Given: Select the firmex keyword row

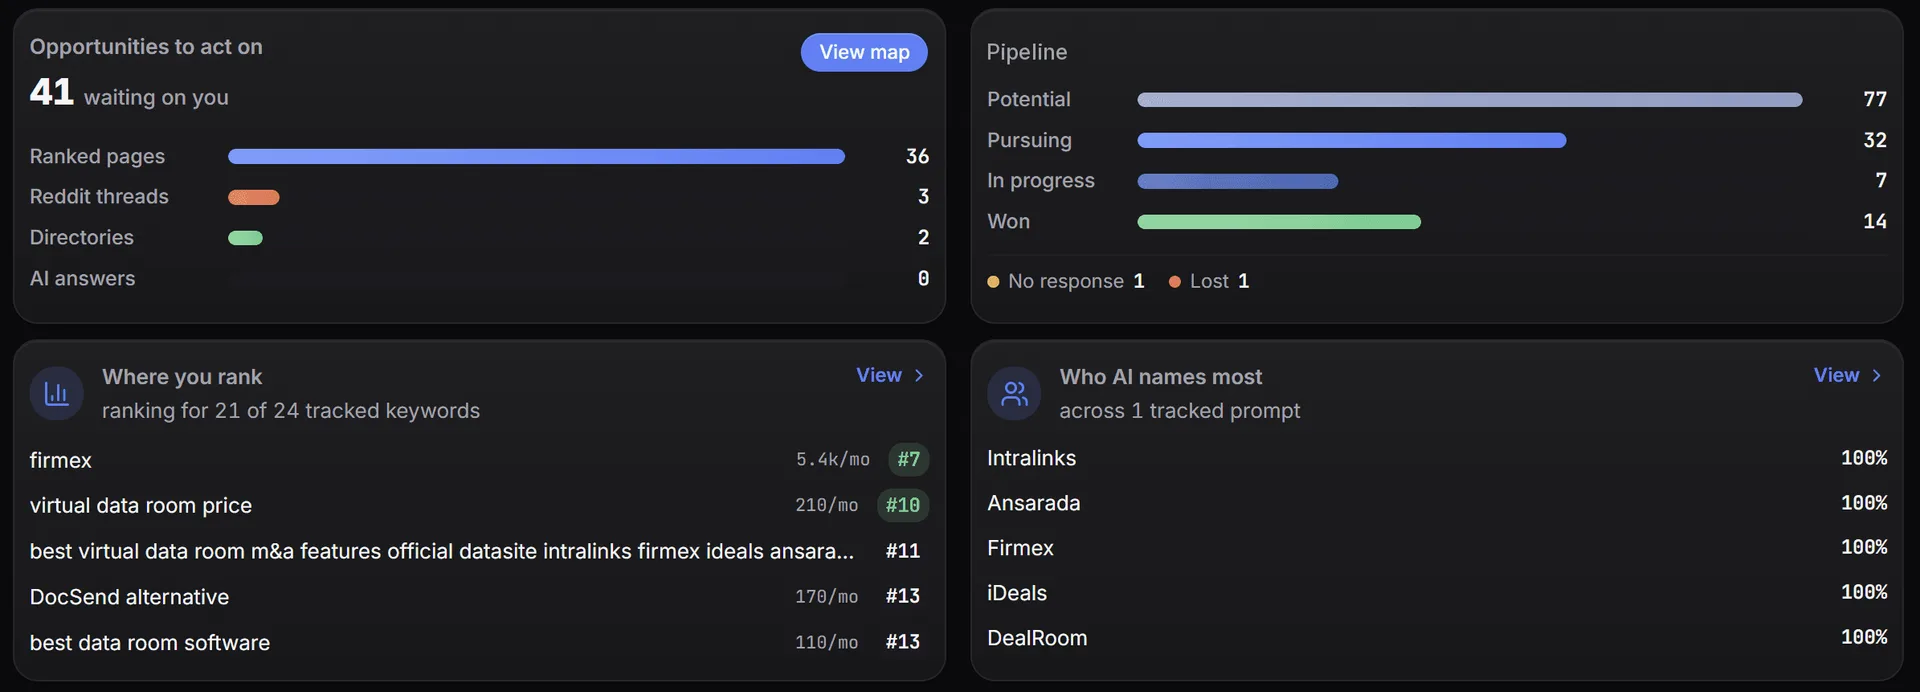Looking at the screenshot, I should pyautogui.click(x=479, y=460).
